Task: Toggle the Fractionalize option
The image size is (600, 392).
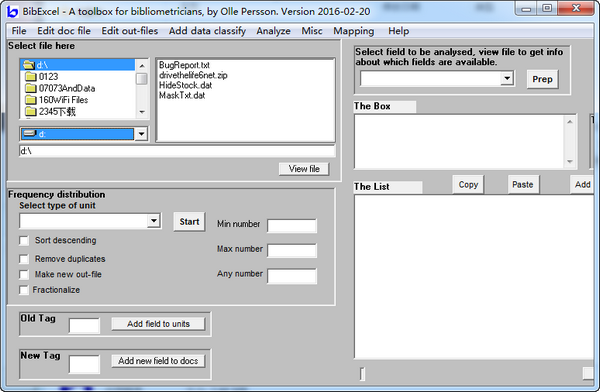Action: point(24,290)
